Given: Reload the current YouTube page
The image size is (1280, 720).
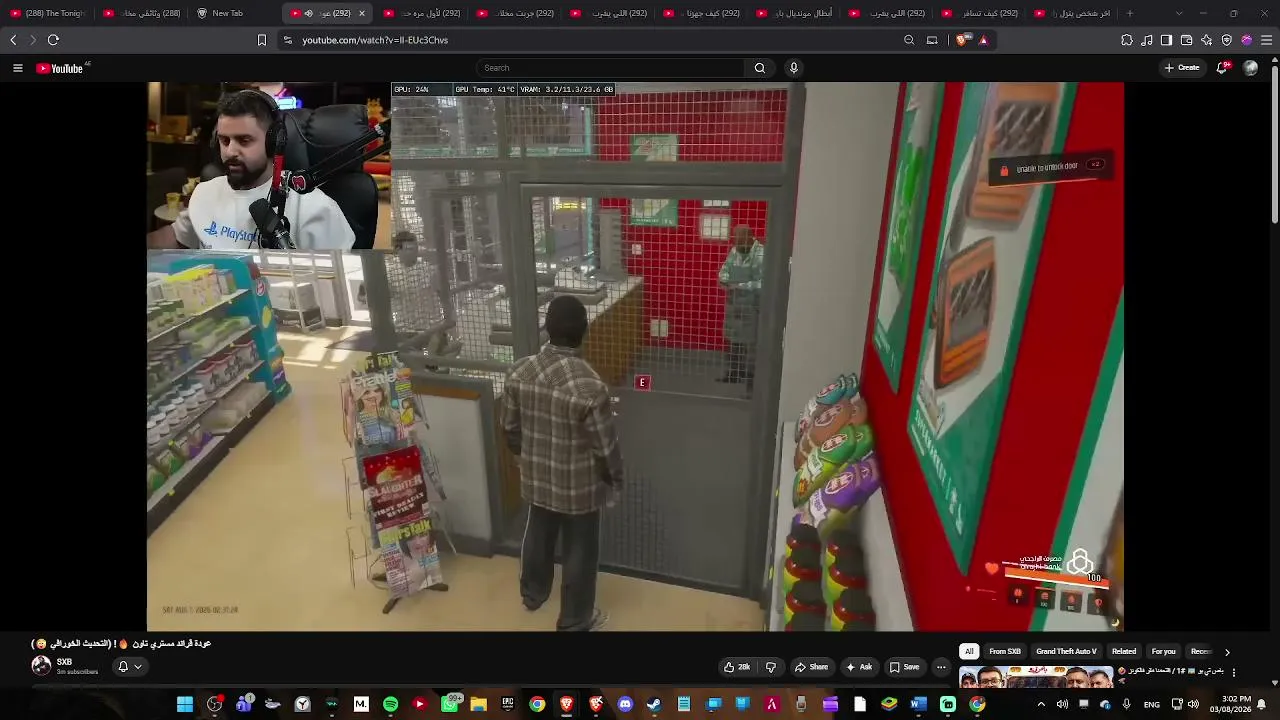Looking at the screenshot, I should 53,40.
